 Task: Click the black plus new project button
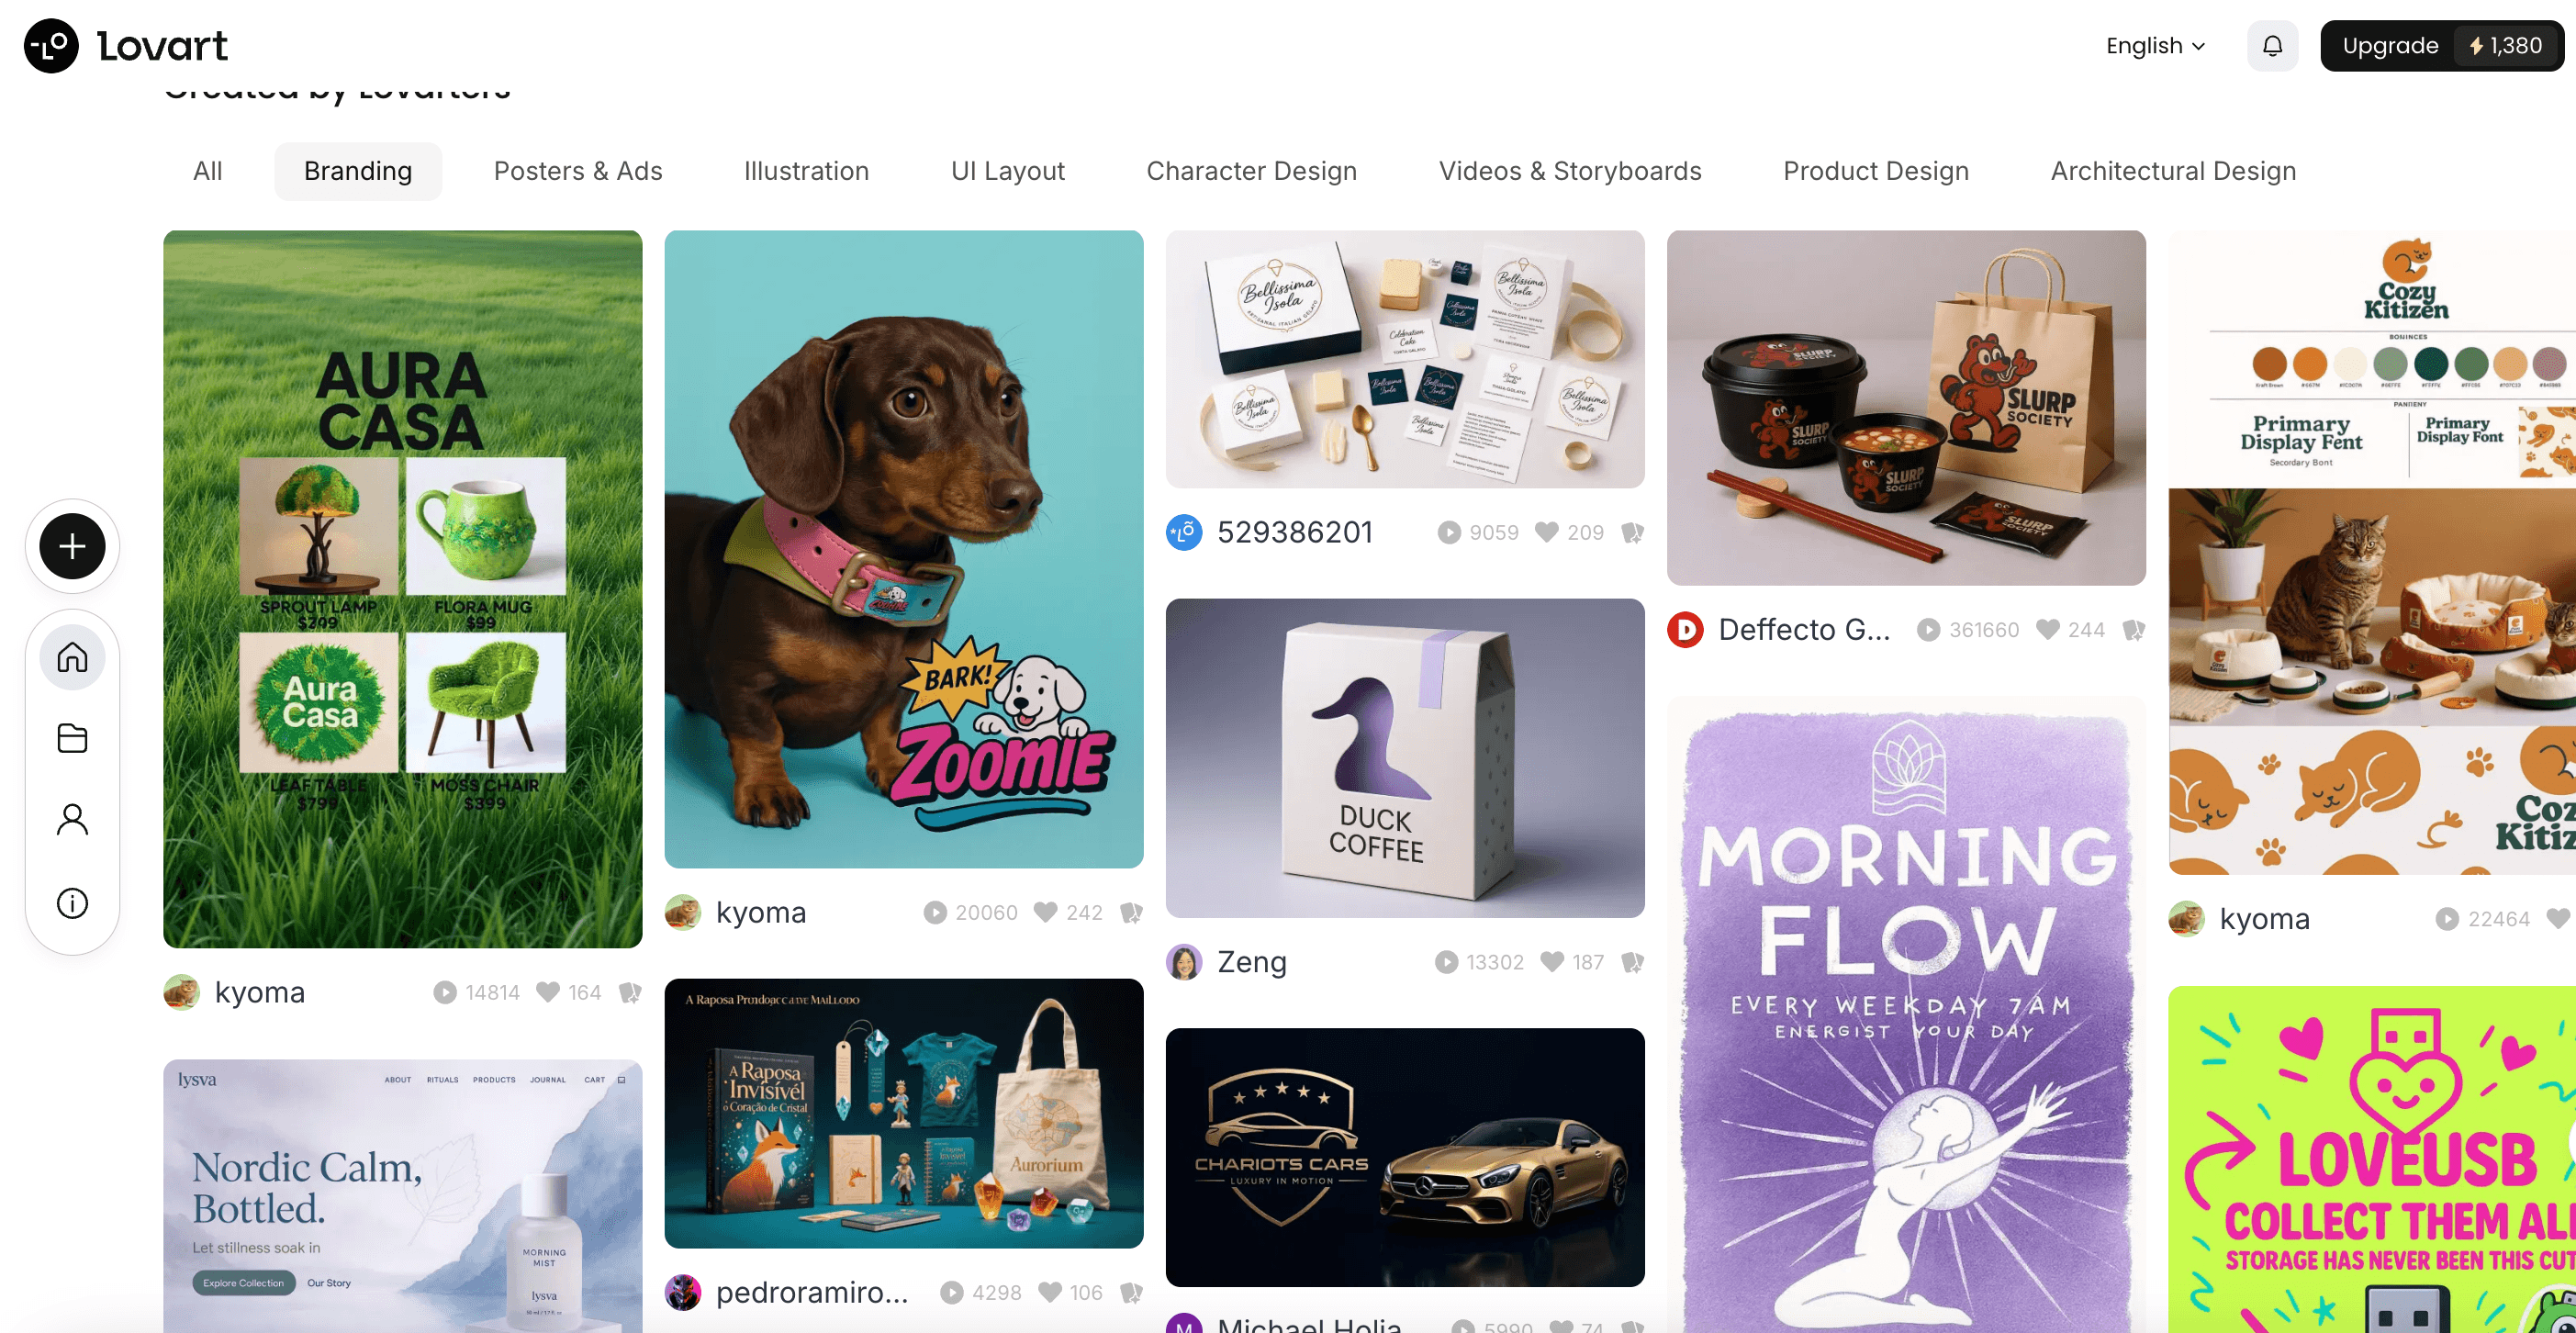72,546
